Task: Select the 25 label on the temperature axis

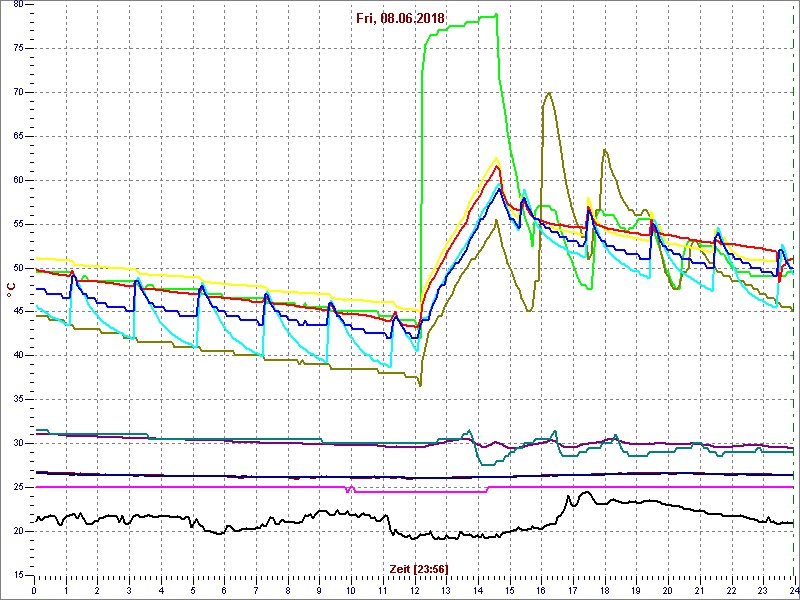Action: coord(17,487)
